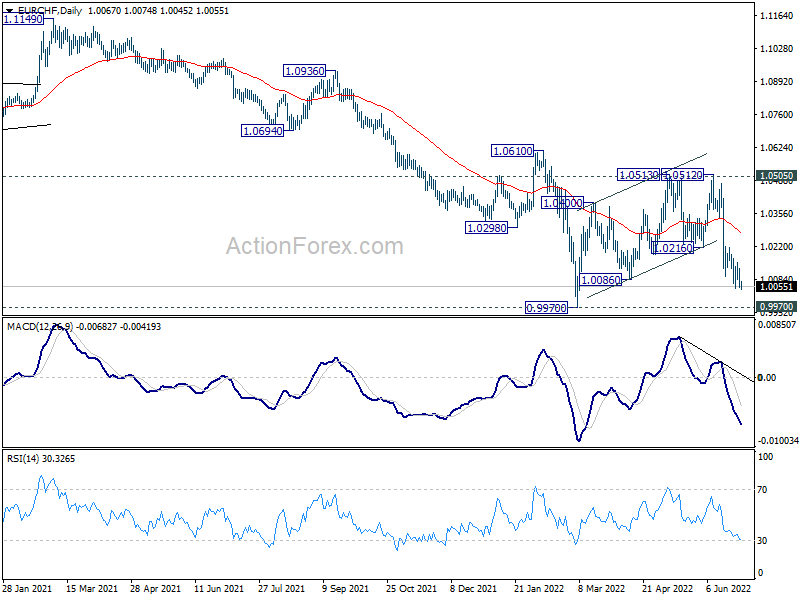Click the RSI 30 level label
This screenshot has height=600, width=800.
(x=762, y=541)
